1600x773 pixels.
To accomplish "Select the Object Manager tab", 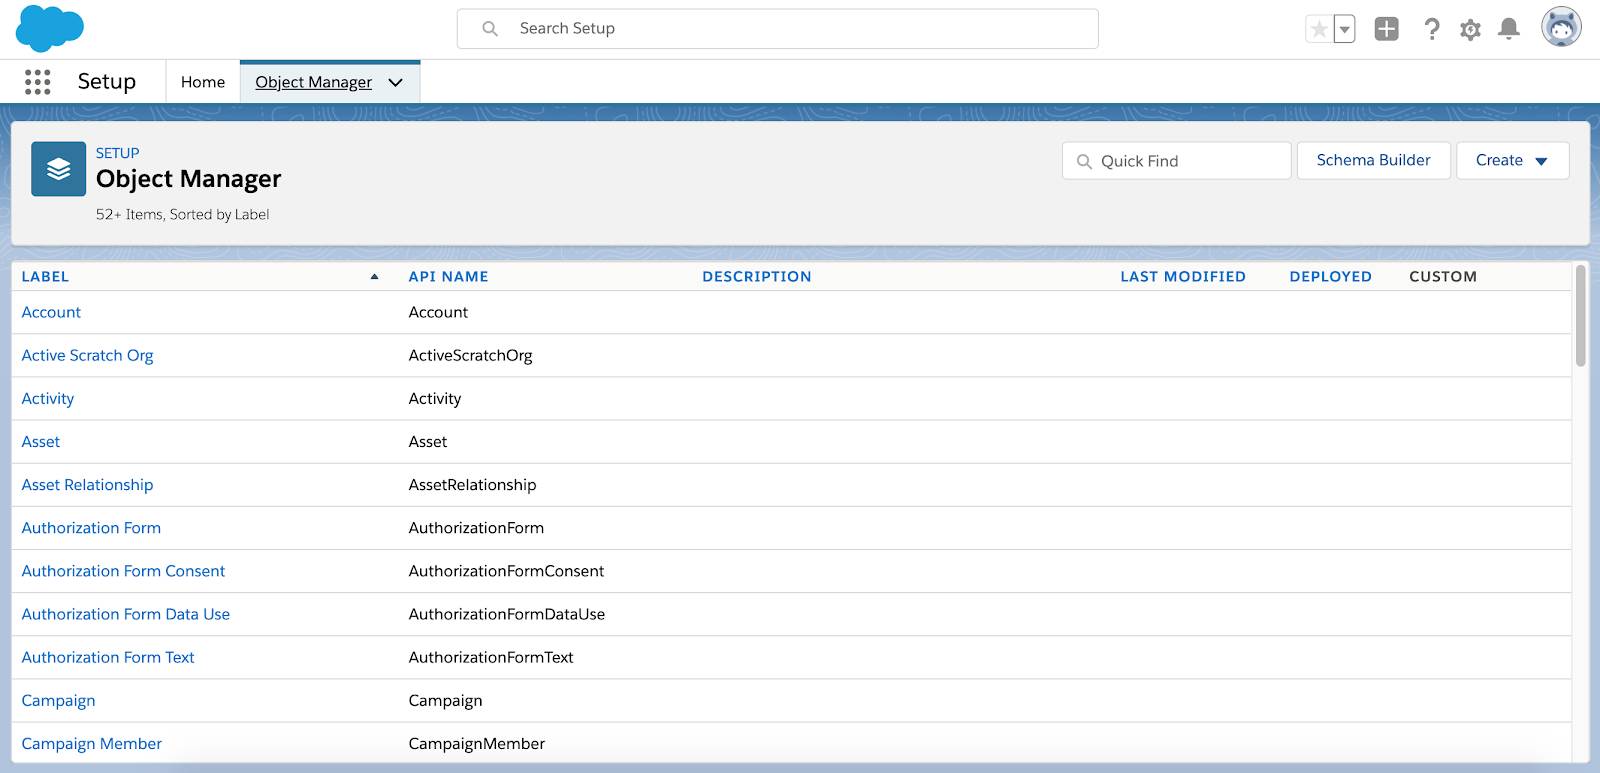I will tap(313, 82).
